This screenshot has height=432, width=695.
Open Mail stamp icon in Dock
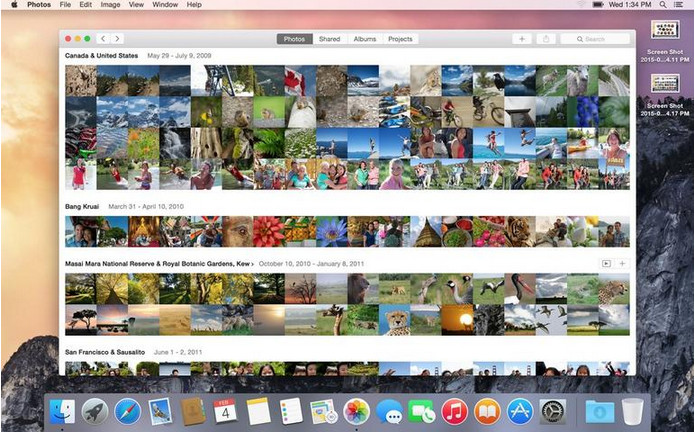[160, 412]
